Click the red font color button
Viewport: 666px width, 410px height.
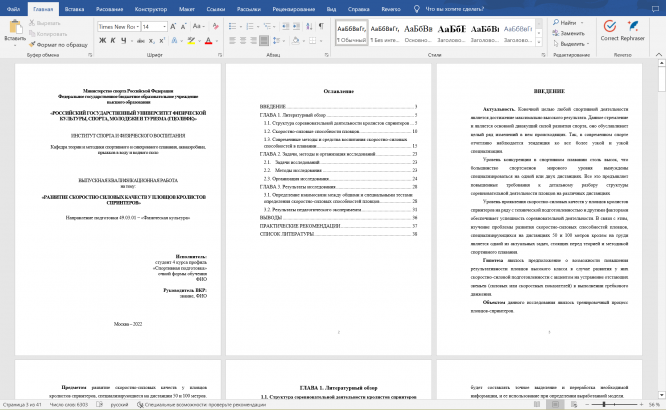click(208, 41)
